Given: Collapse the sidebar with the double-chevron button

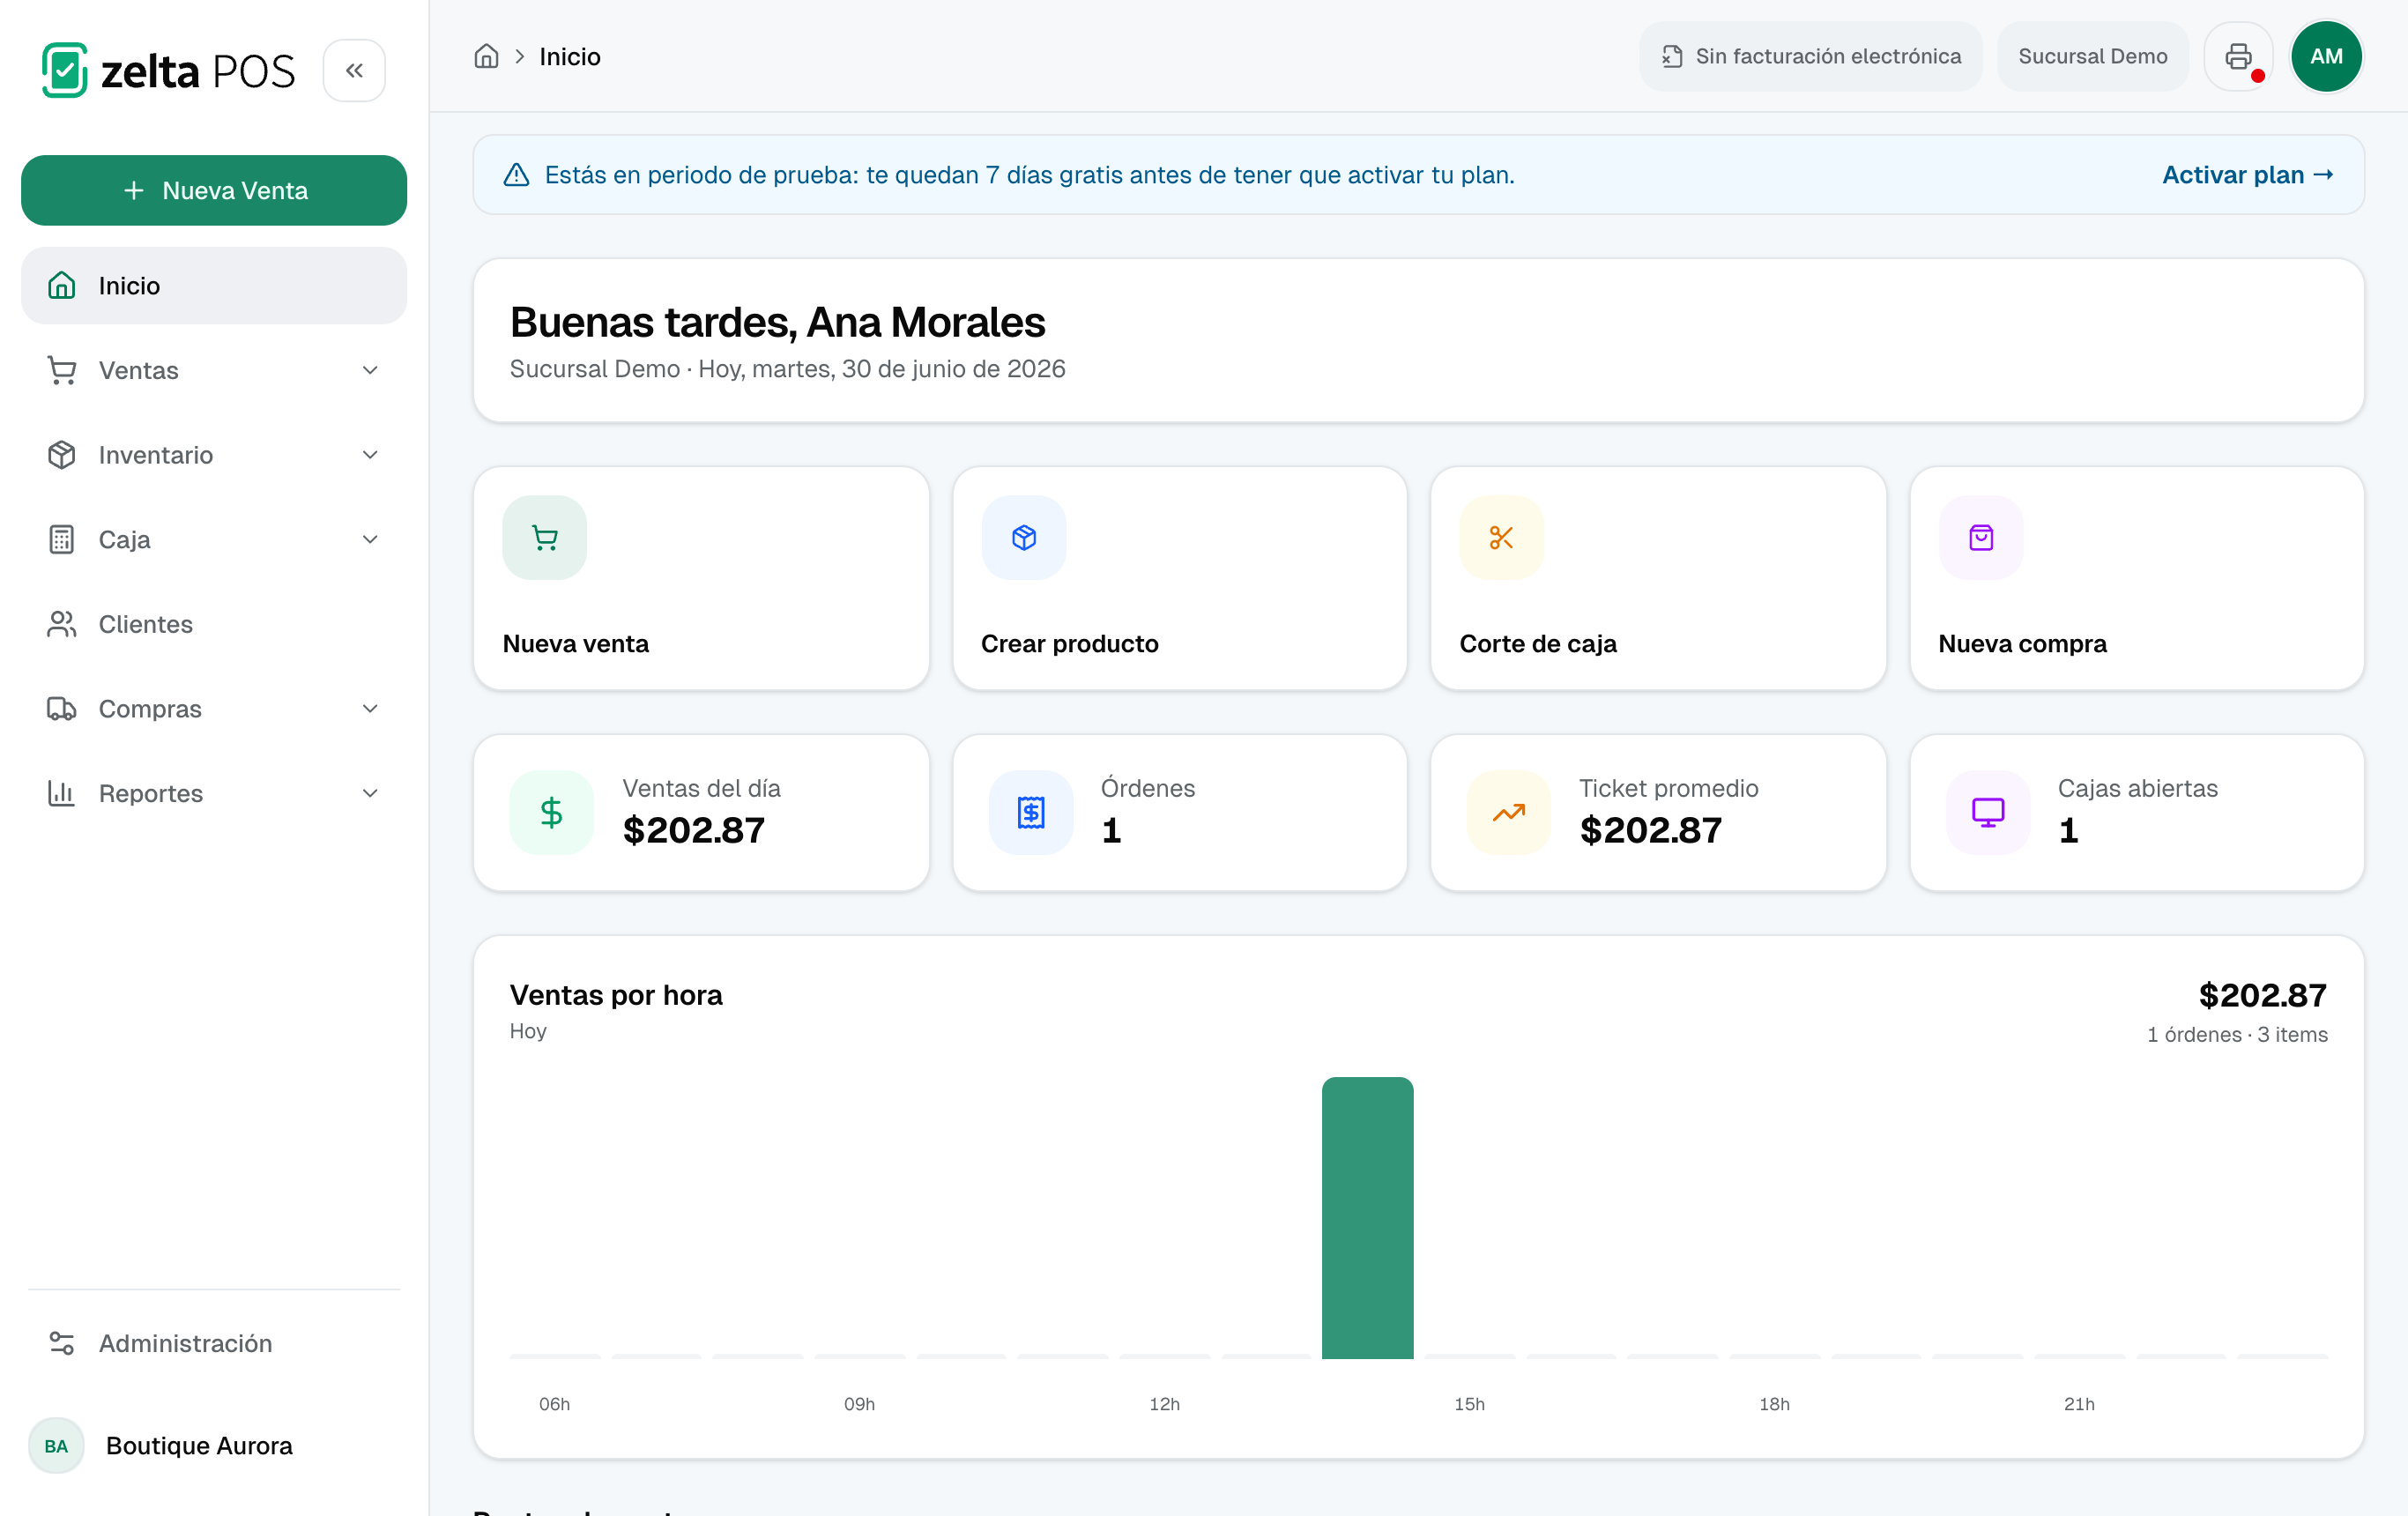Looking at the screenshot, I should 354,70.
